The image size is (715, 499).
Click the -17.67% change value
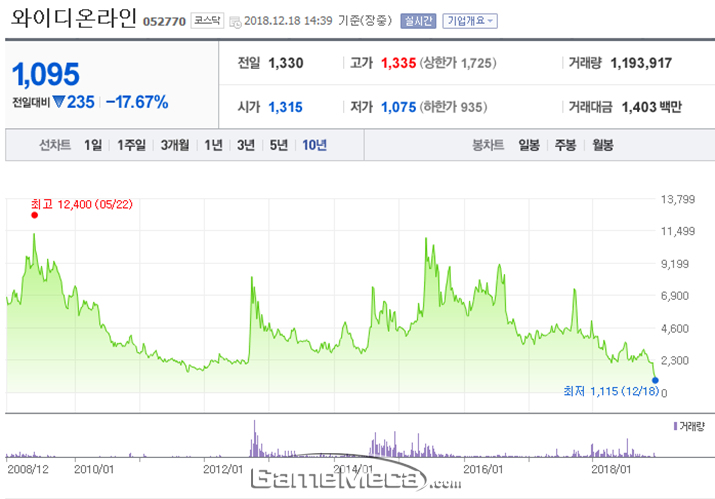pyautogui.click(x=137, y=102)
